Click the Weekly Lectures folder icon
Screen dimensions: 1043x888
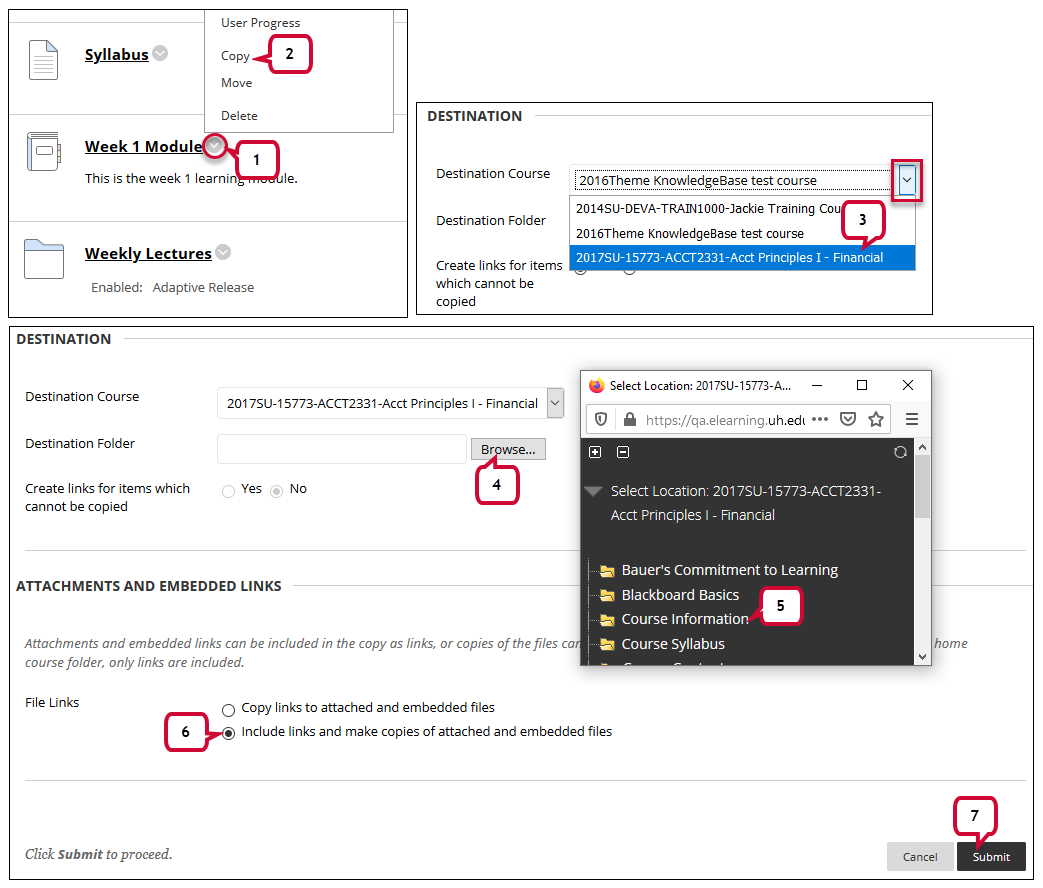click(44, 259)
